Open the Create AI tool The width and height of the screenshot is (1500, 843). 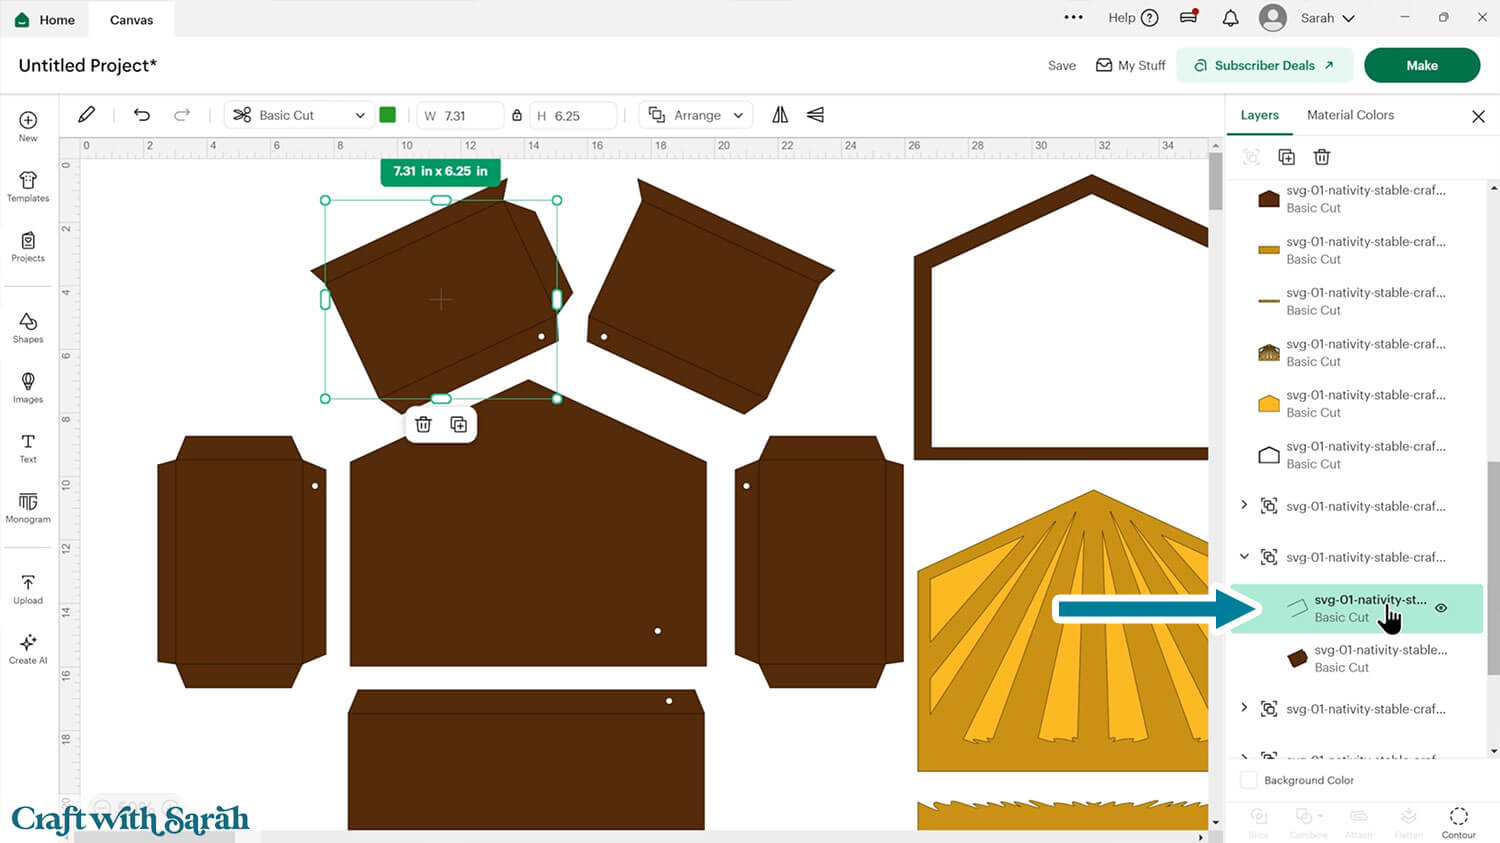click(28, 648)
